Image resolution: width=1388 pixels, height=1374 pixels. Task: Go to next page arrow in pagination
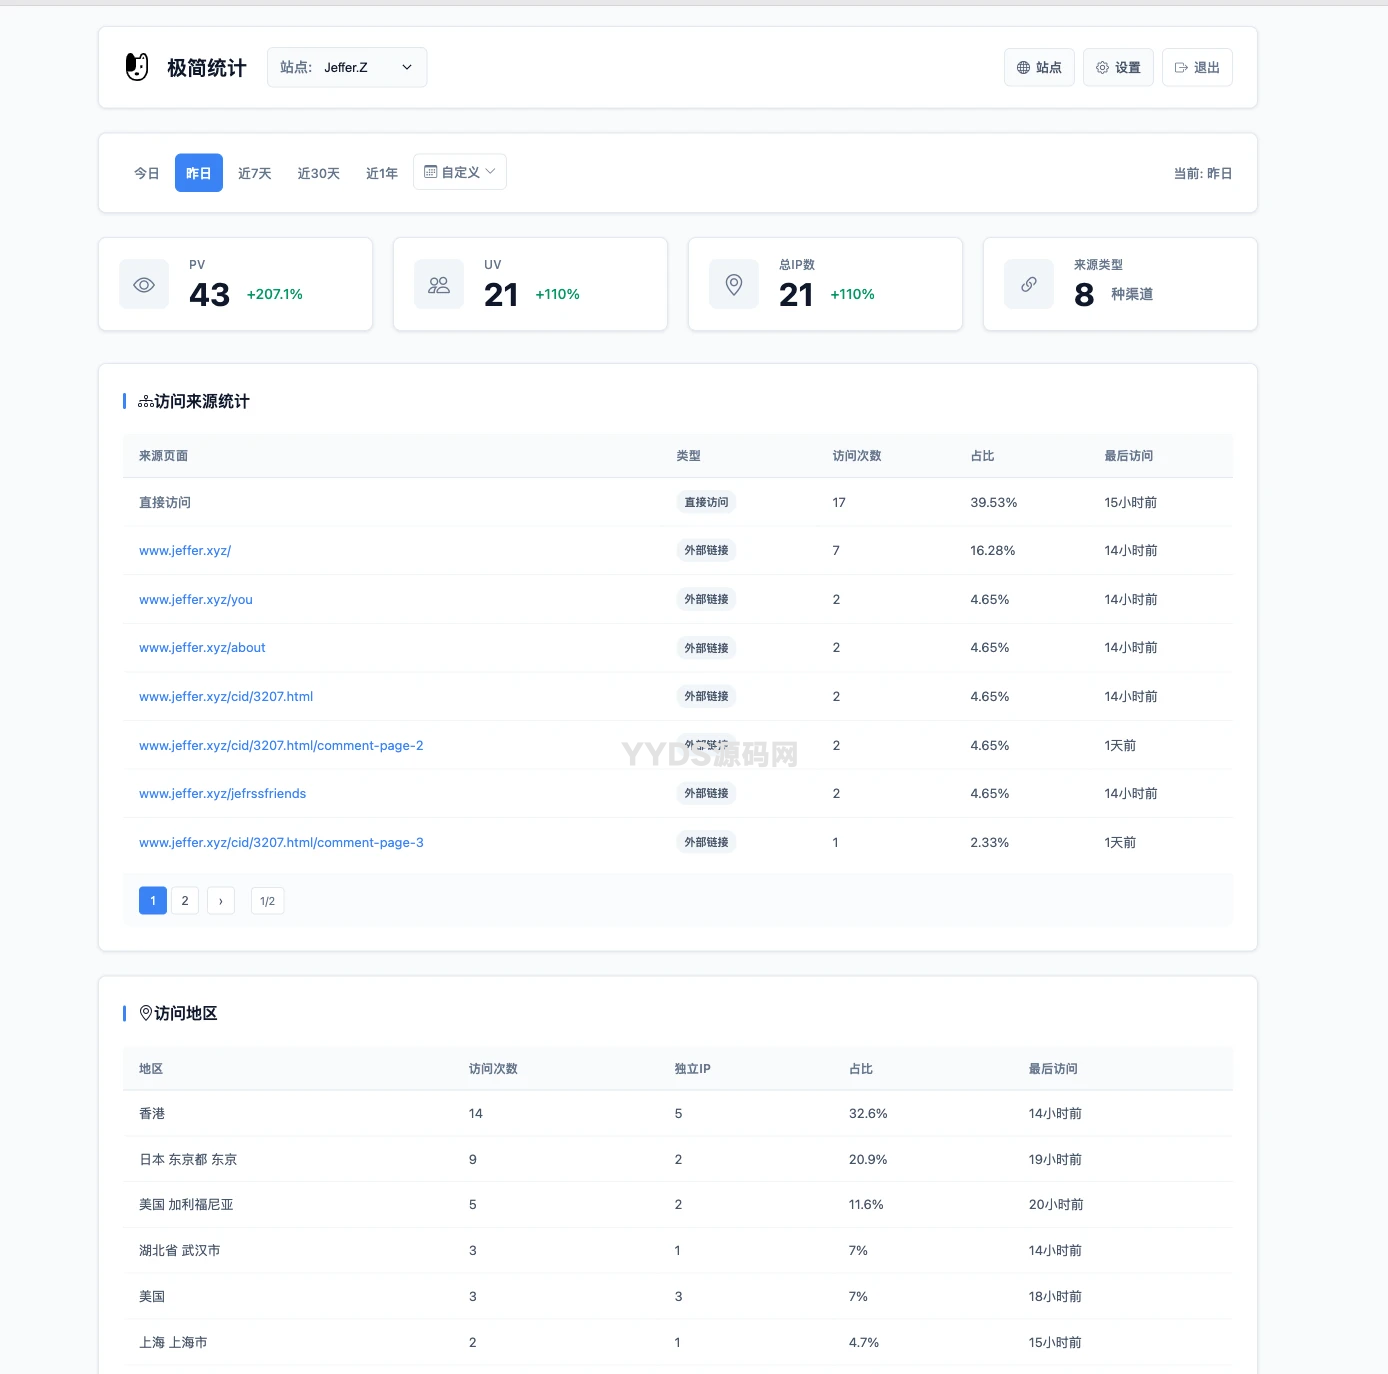pyautogui.click(x=221, y=901)
